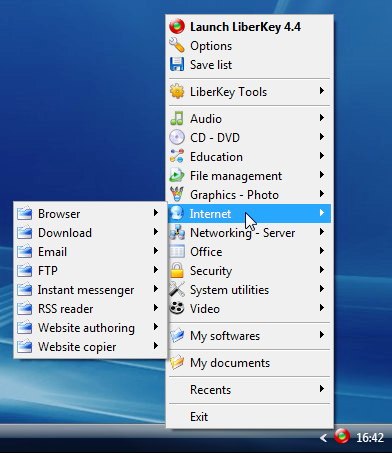Image resolution: width=392 pixels, height=453 pixels.
Task: Click the Graphics - Photo icon
Action: (177, 194)
